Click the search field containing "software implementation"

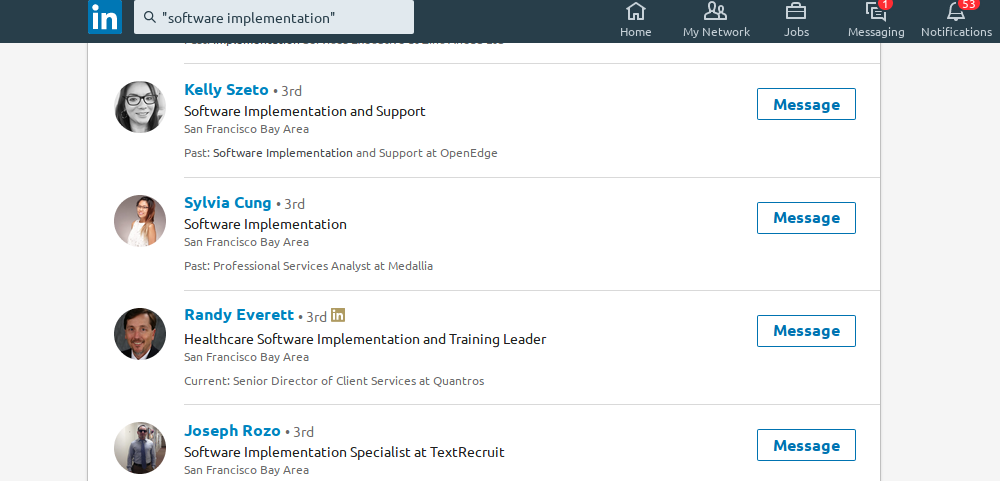tap(274, 17)
